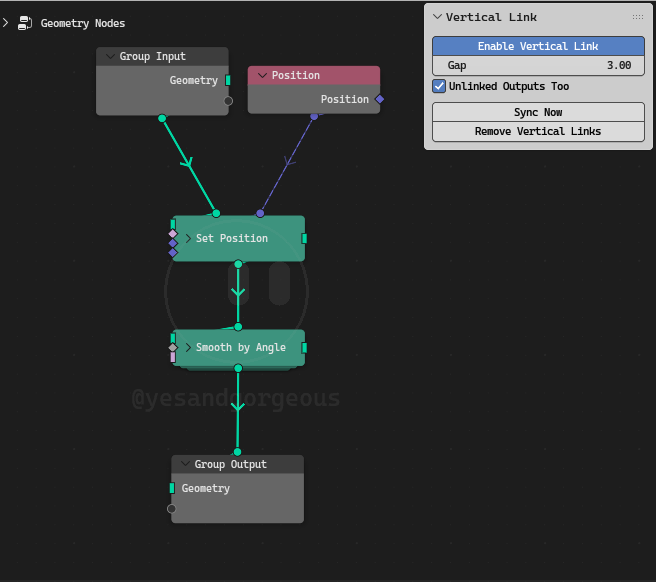Collapse the Position node

[x=262, y=75]
